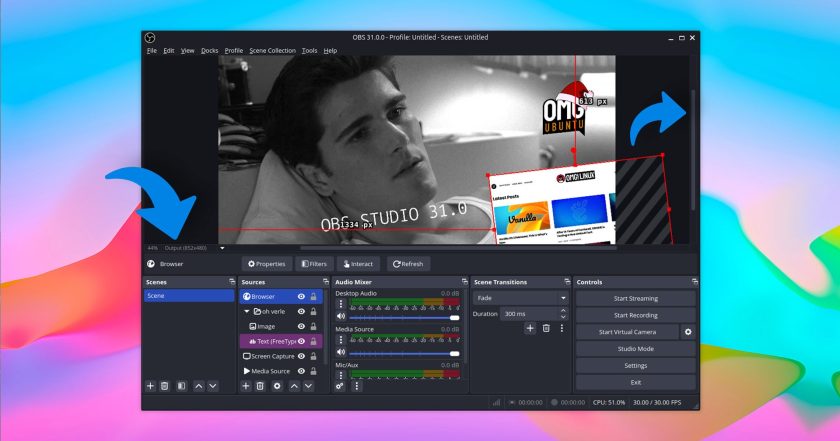This screenshot has width=840, height=441.
Task: Open scene filters icon in Scenes dock
Action: [x=182, y=386]
